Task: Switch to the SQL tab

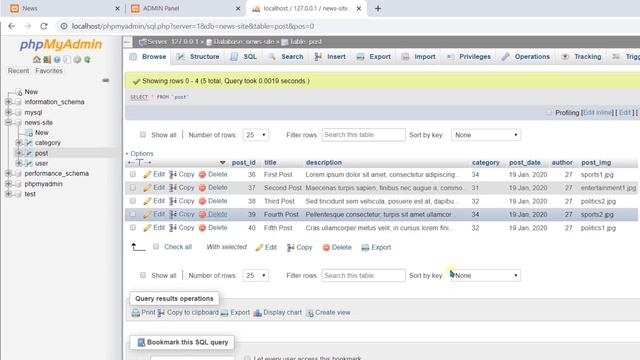Action: (x=244, y=57)
